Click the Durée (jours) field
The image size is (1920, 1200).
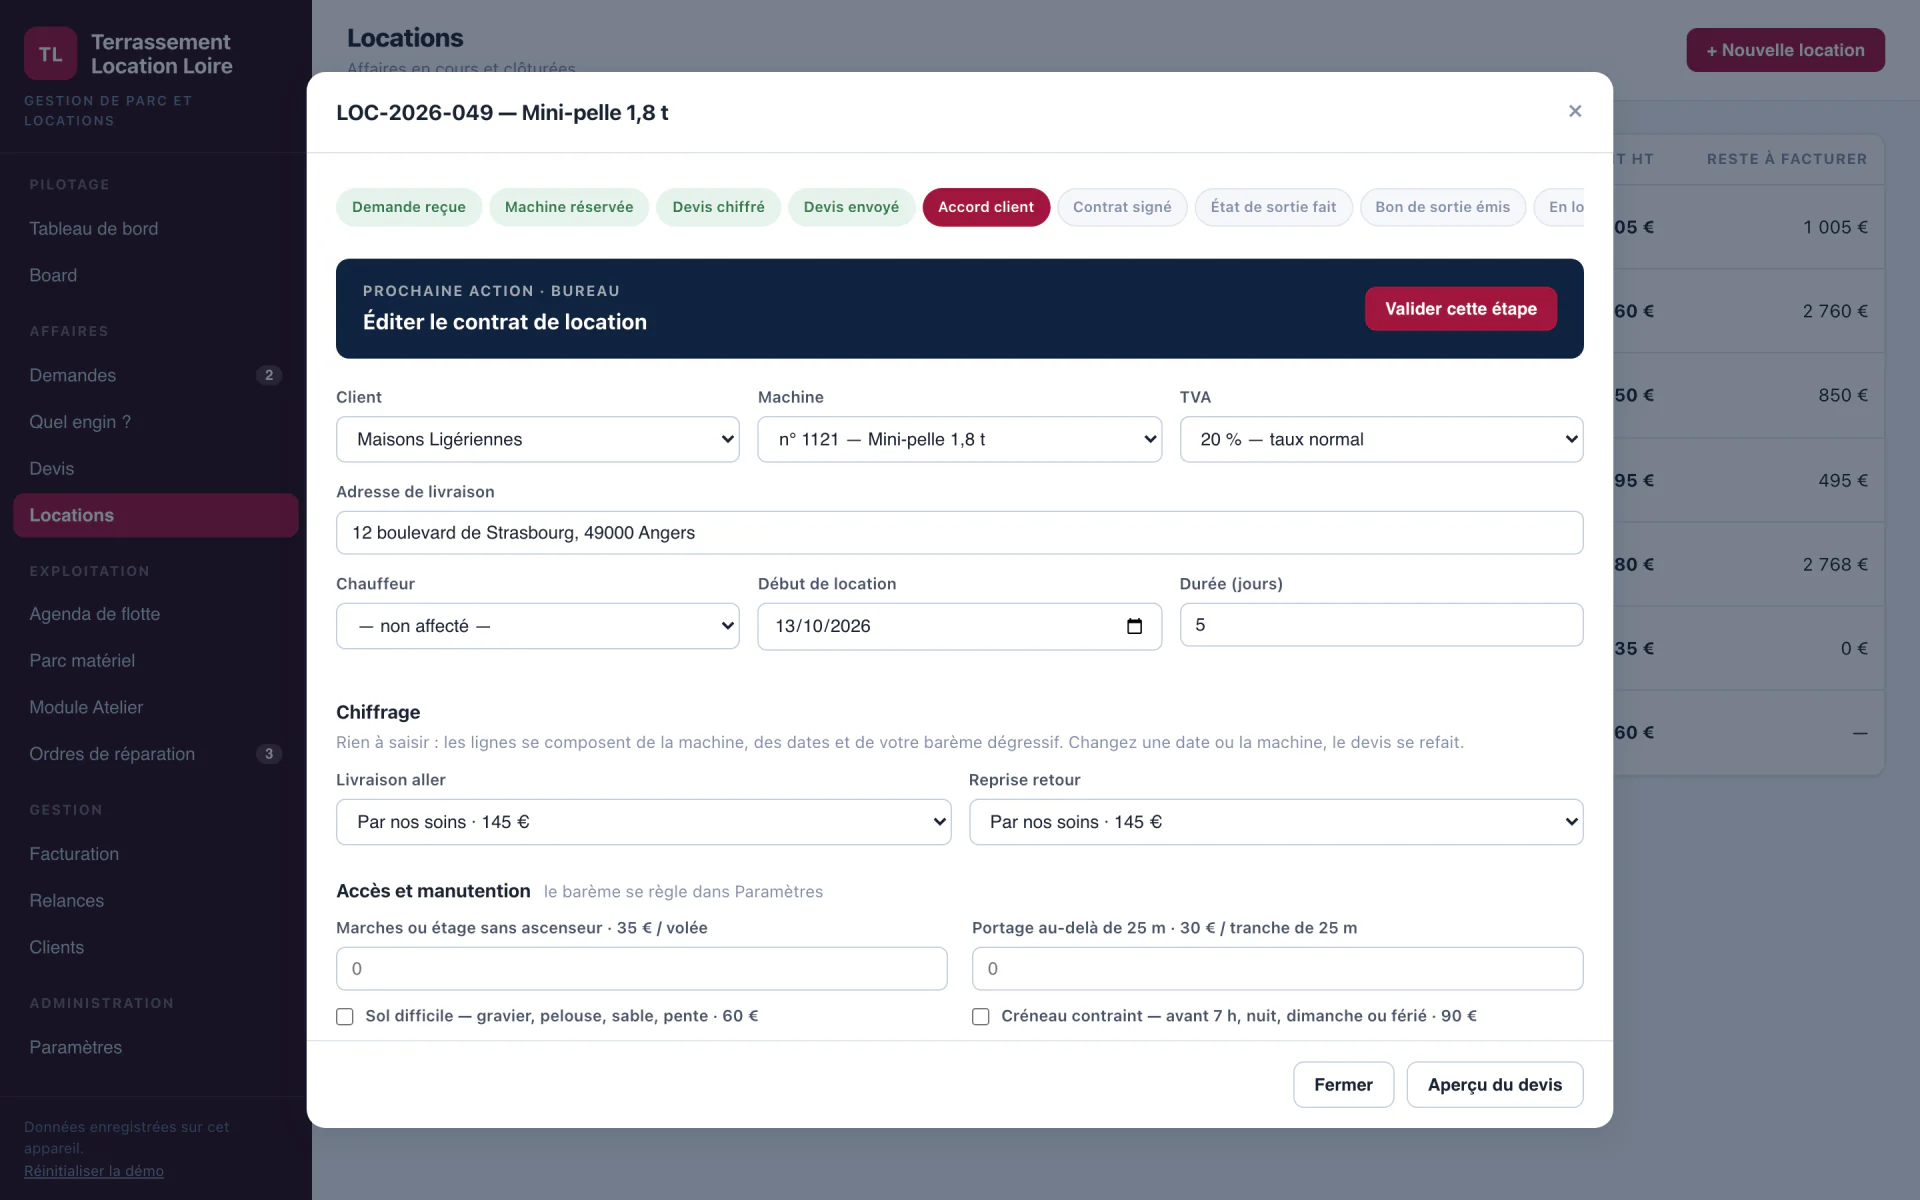1382,625
